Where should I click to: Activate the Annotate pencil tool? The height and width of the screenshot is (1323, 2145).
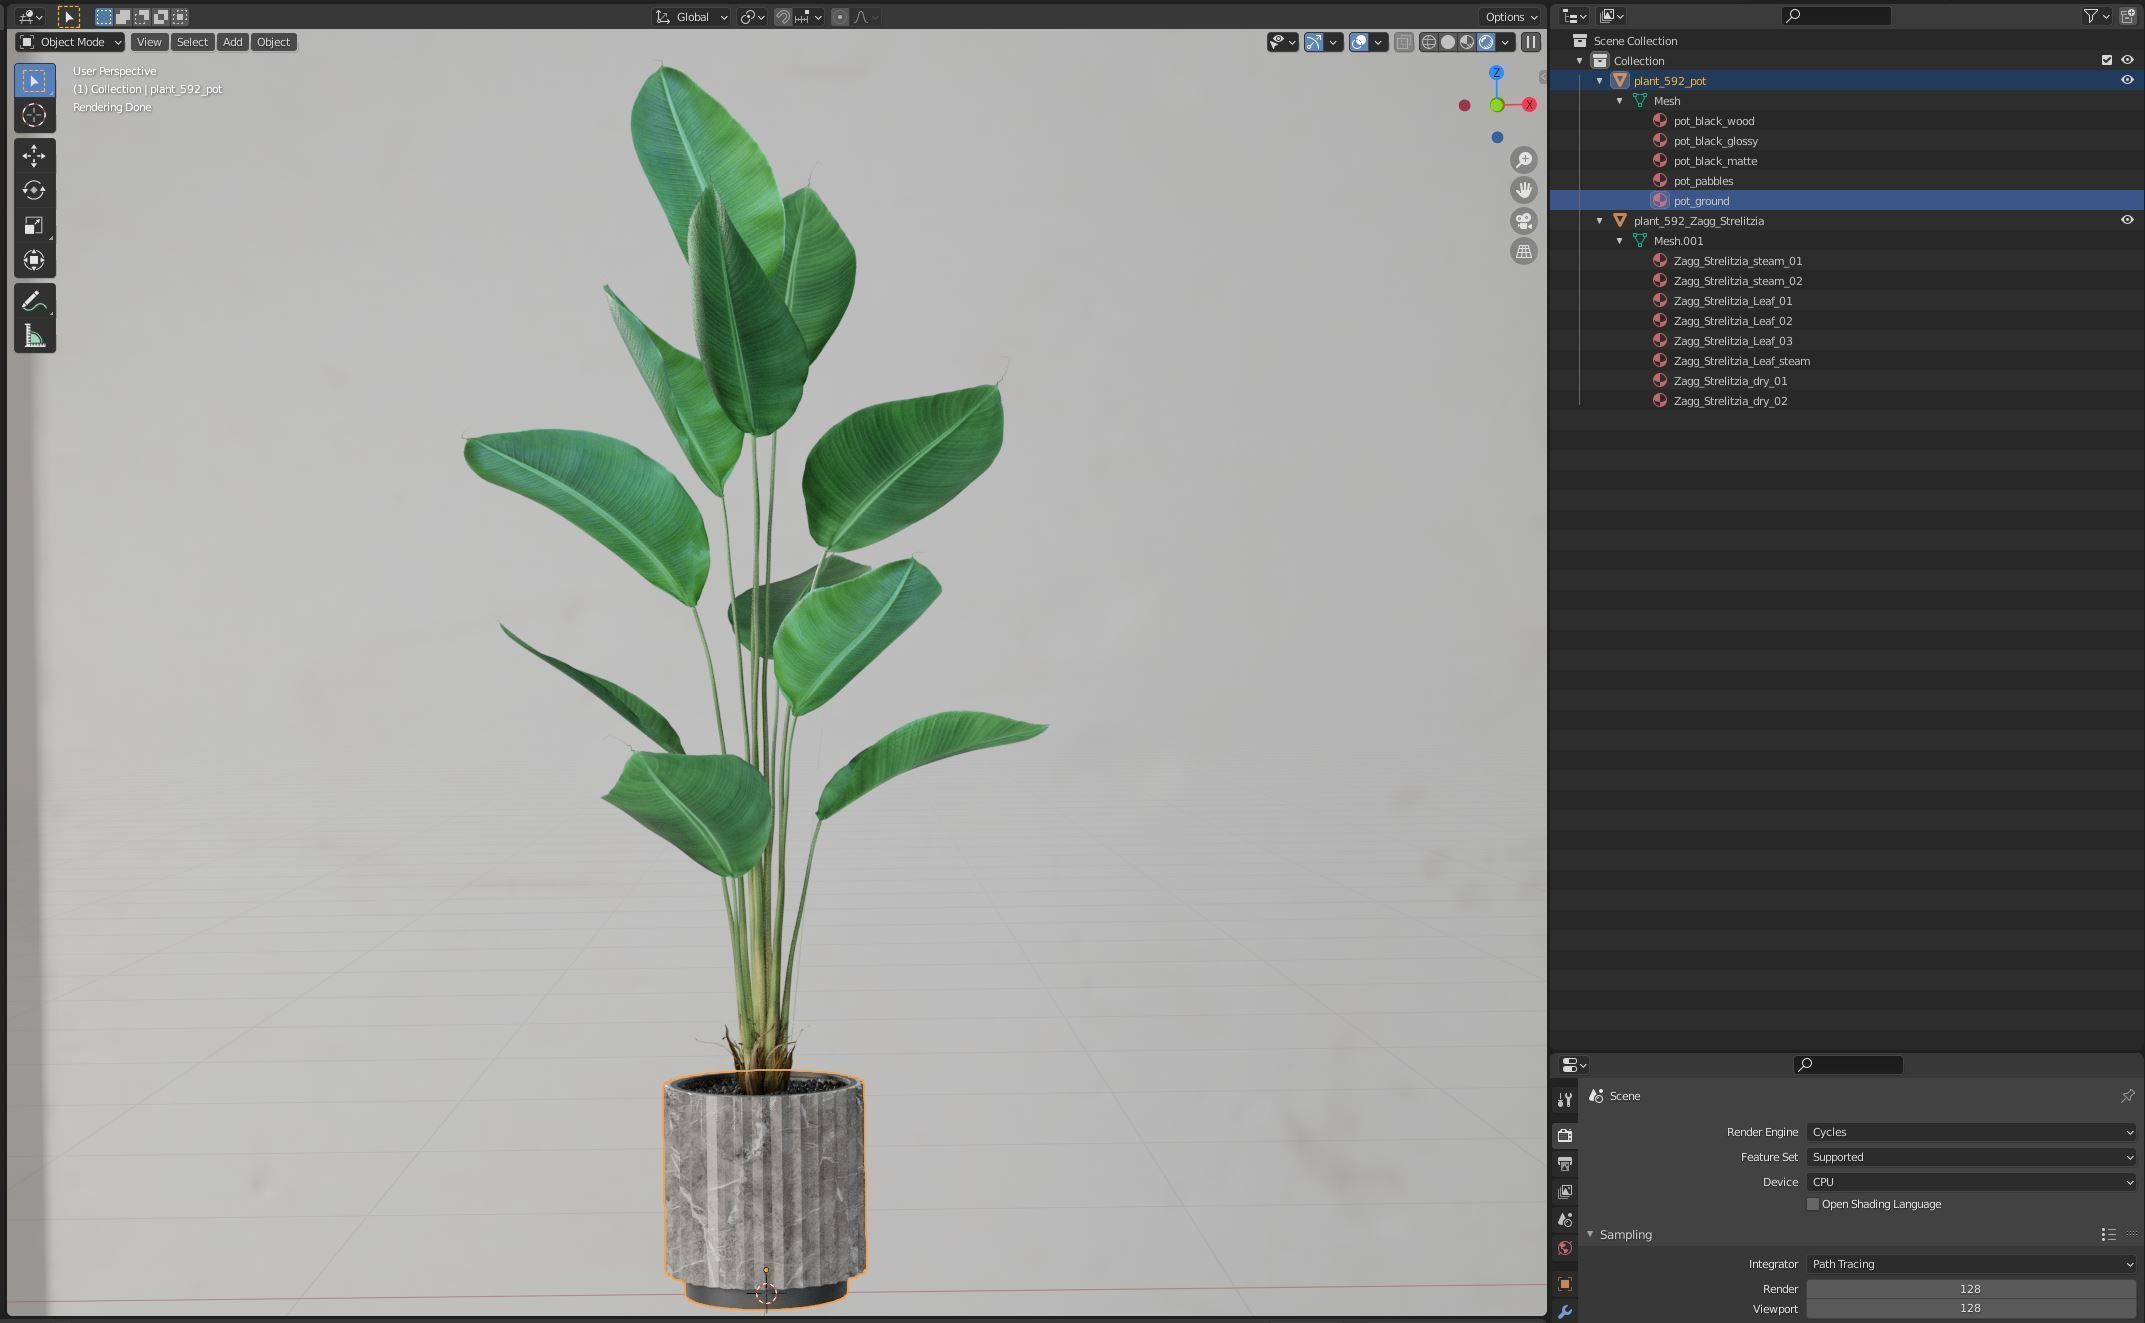tap(33, 300)
